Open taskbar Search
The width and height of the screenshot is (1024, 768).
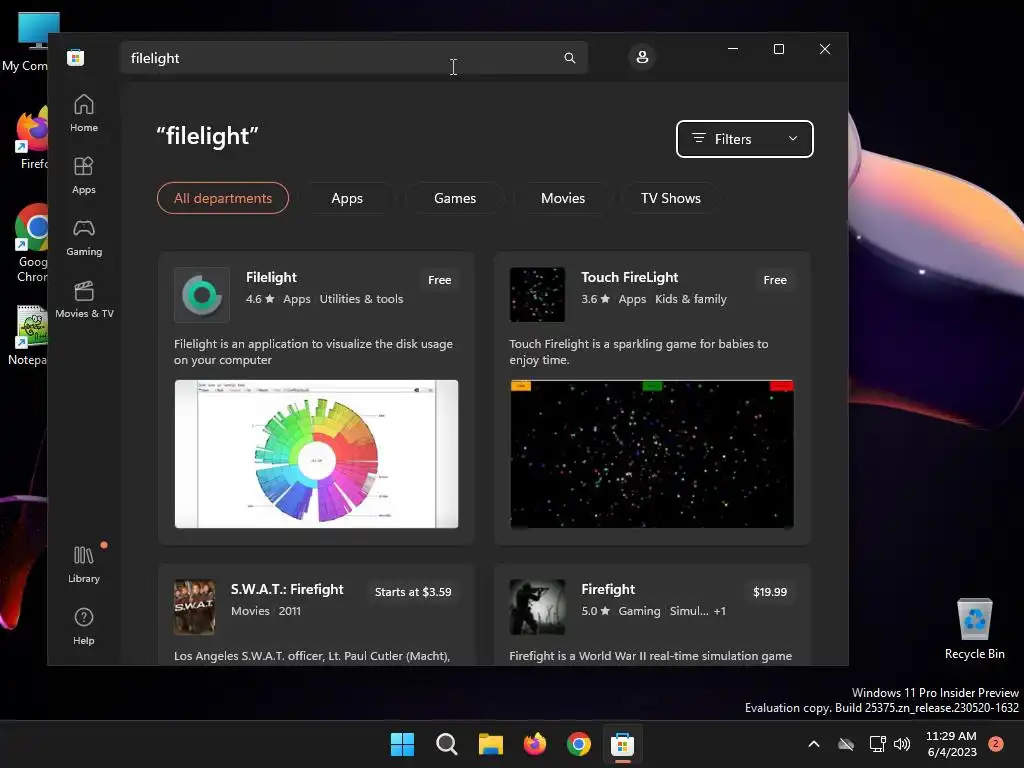[x=447, y=744]
